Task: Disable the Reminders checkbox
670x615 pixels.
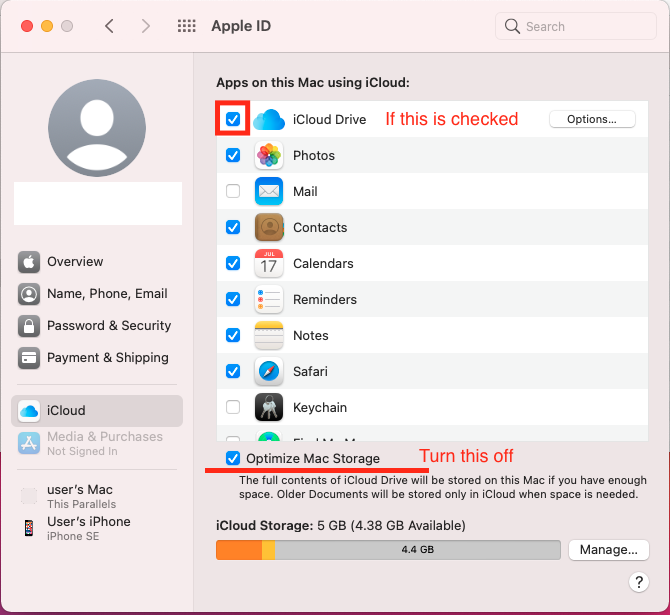Action: (x=233, y=299)
